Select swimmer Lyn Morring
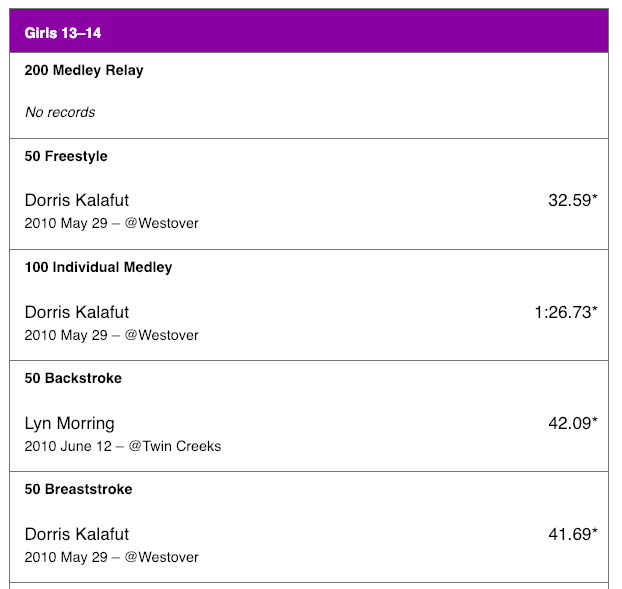Screen dimensions: 622x589 pos(69,424)
